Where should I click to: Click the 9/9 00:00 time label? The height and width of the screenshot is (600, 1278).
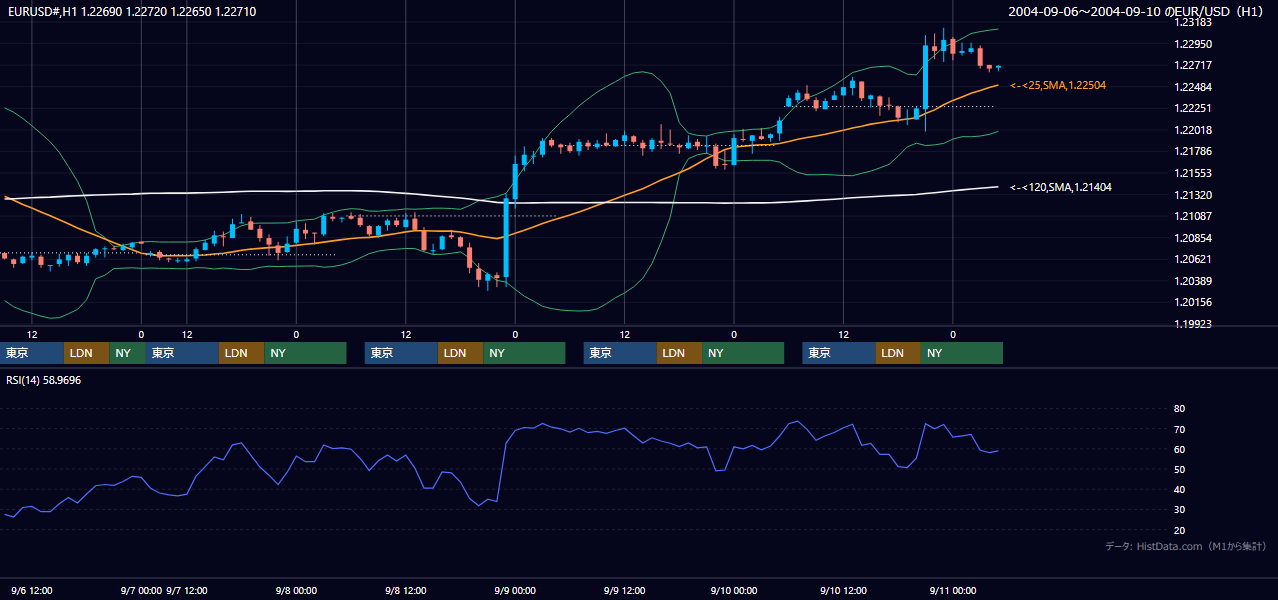click(x=515, y=591)
